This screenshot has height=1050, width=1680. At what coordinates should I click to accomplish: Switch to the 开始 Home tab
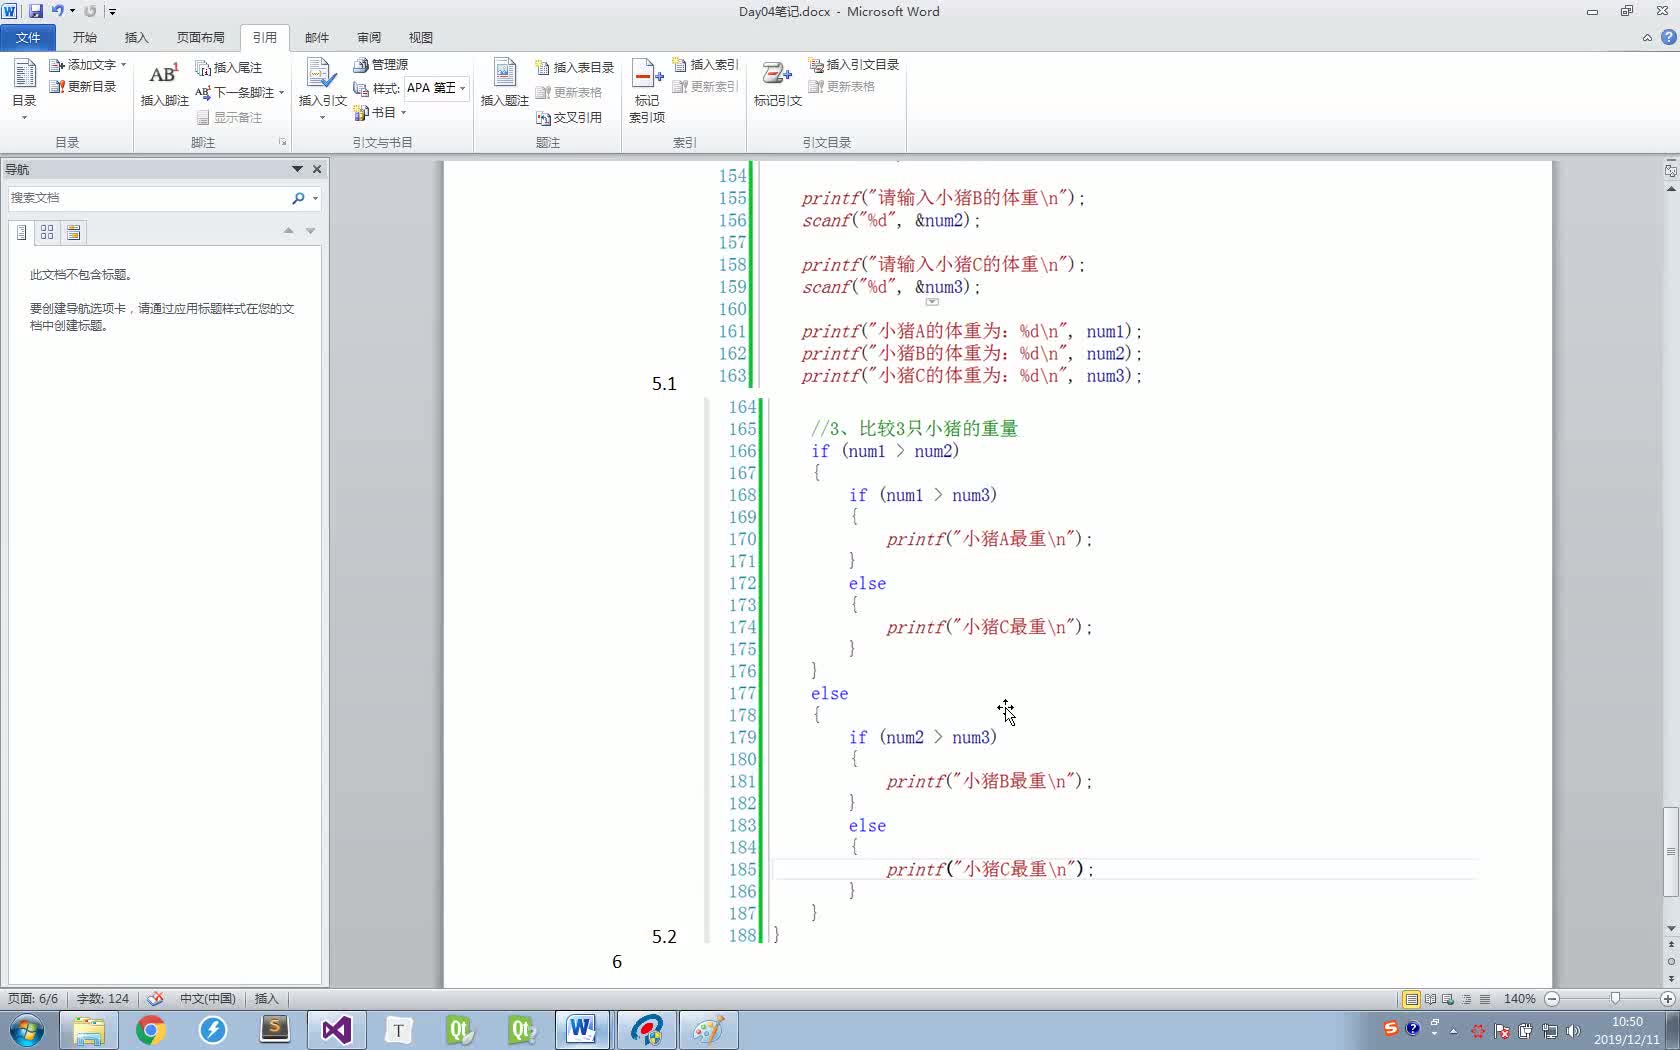click(x=84, y=37)
